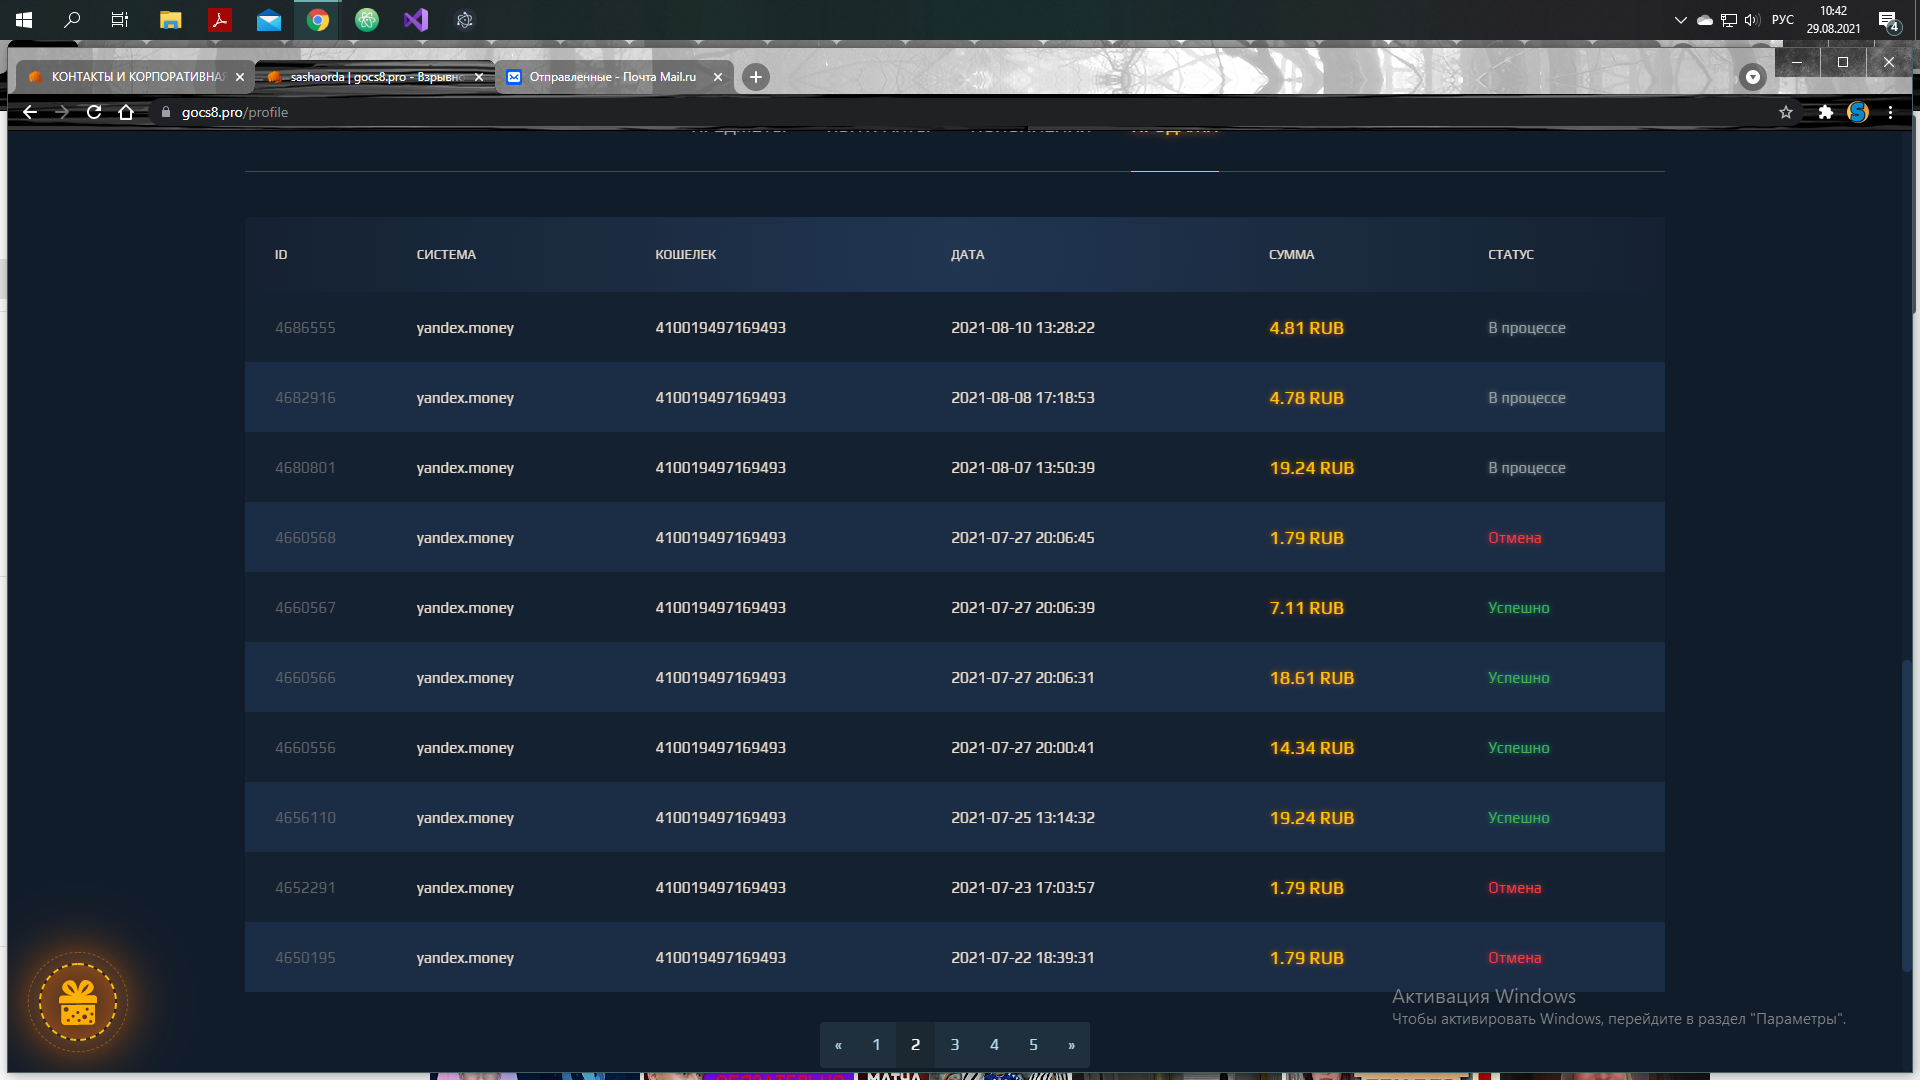Screen dimensions: 1920x1080
Task: Open Adobe Acrobat from the taskbar
Action: click(x=220, y=20)
